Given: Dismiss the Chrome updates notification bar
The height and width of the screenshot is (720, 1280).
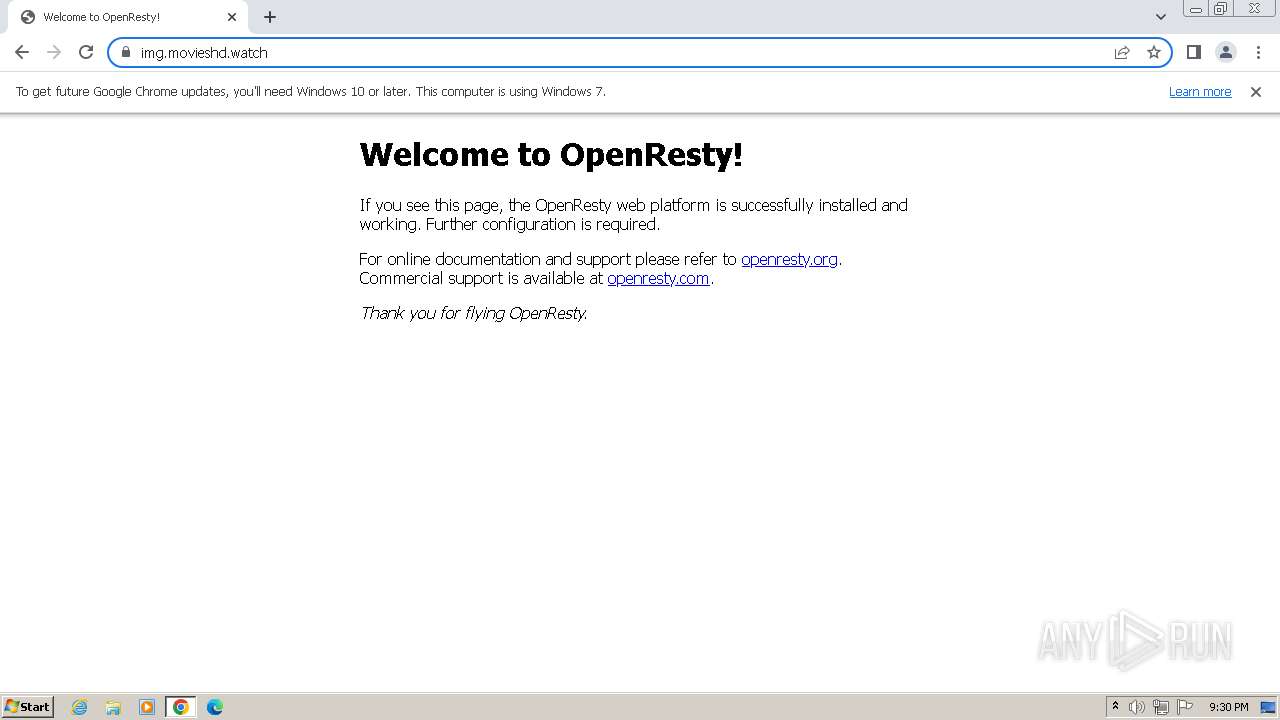Looking at the screenshot, I should click(x=1256, y=91).
